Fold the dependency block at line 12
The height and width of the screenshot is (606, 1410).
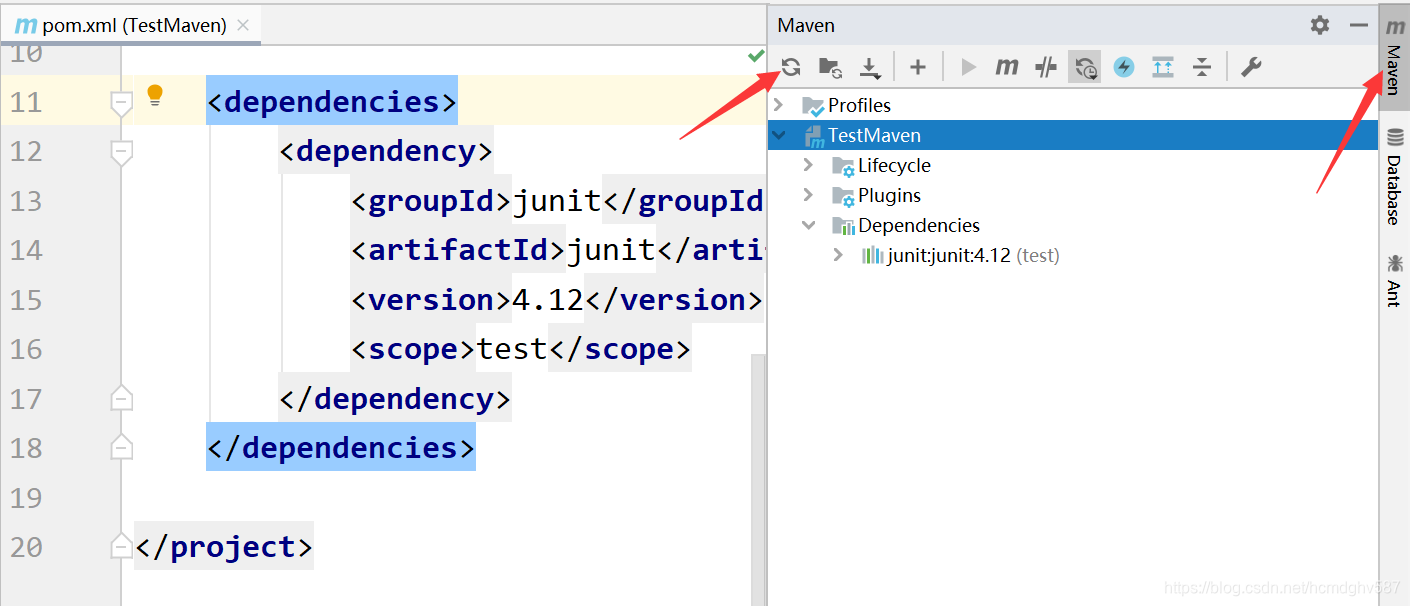(x=121, y=153)
